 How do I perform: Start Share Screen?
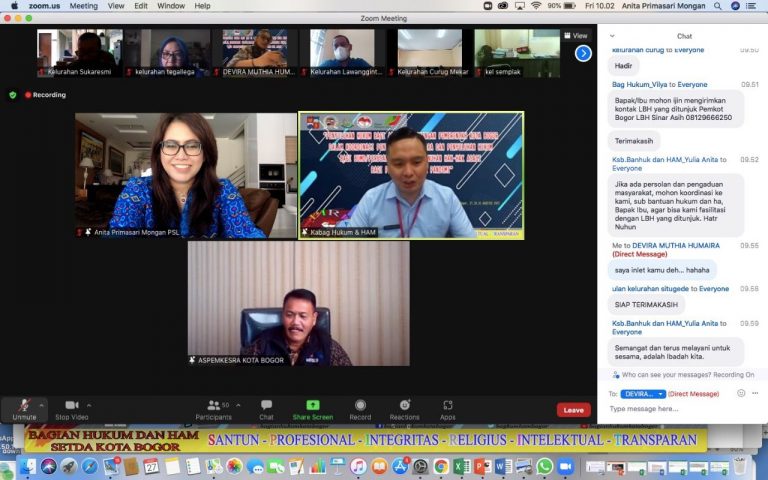(312, 409)
